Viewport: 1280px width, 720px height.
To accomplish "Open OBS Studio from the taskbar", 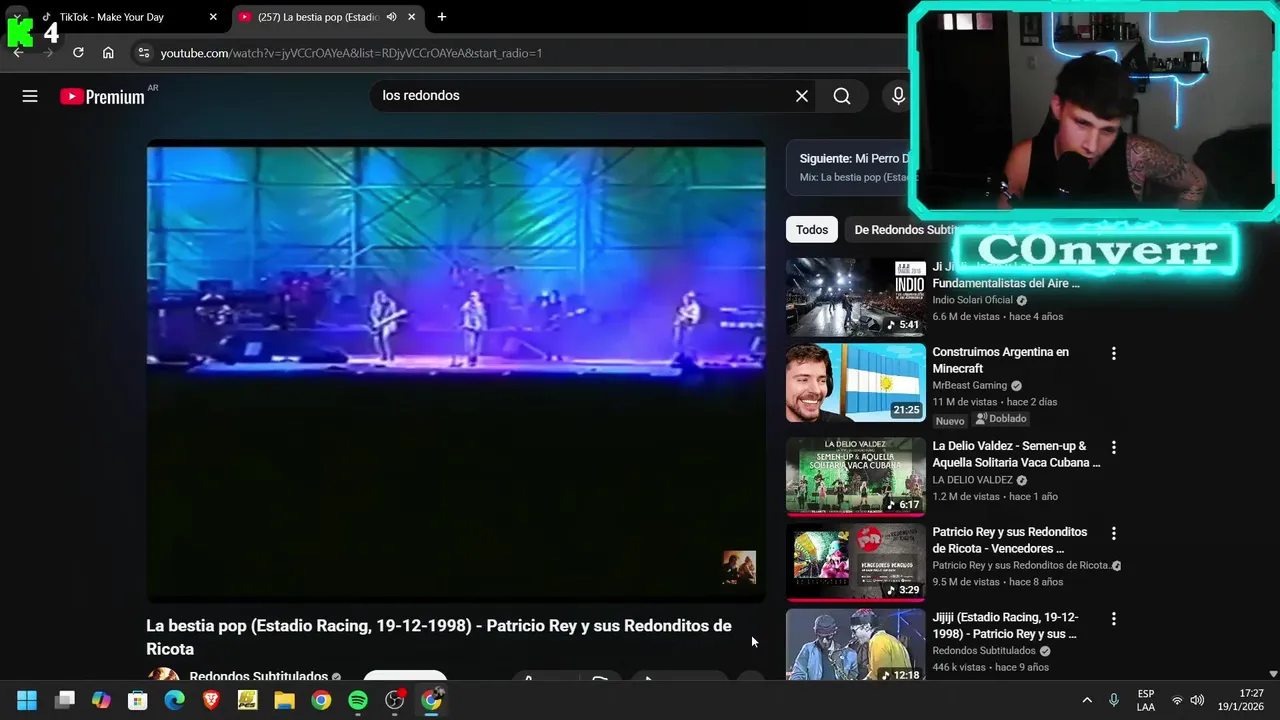I will point(395,700).
